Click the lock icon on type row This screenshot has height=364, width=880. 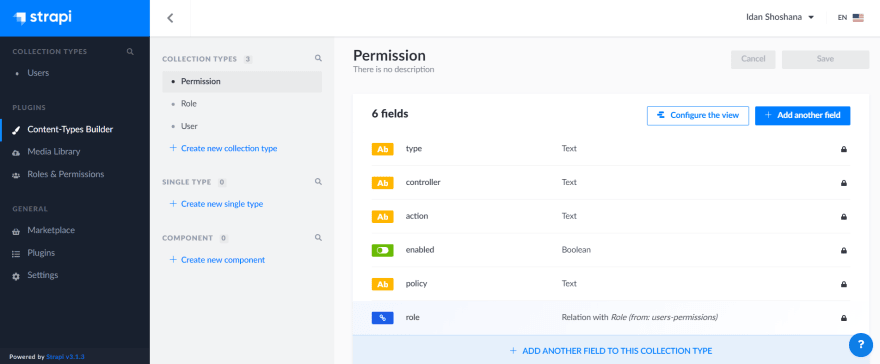(x=844, y=149)
